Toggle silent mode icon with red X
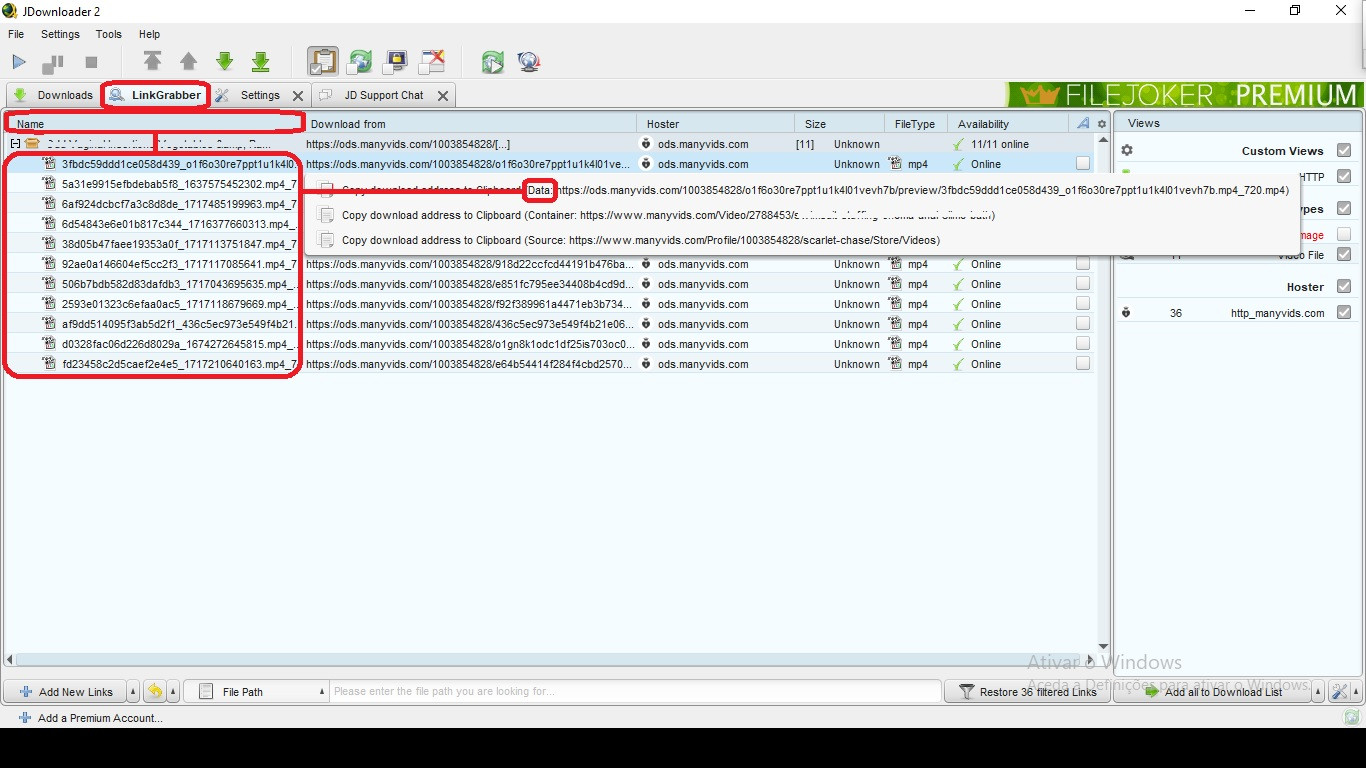Viewport: 1366px width, 768px height. tap(432, 62)
